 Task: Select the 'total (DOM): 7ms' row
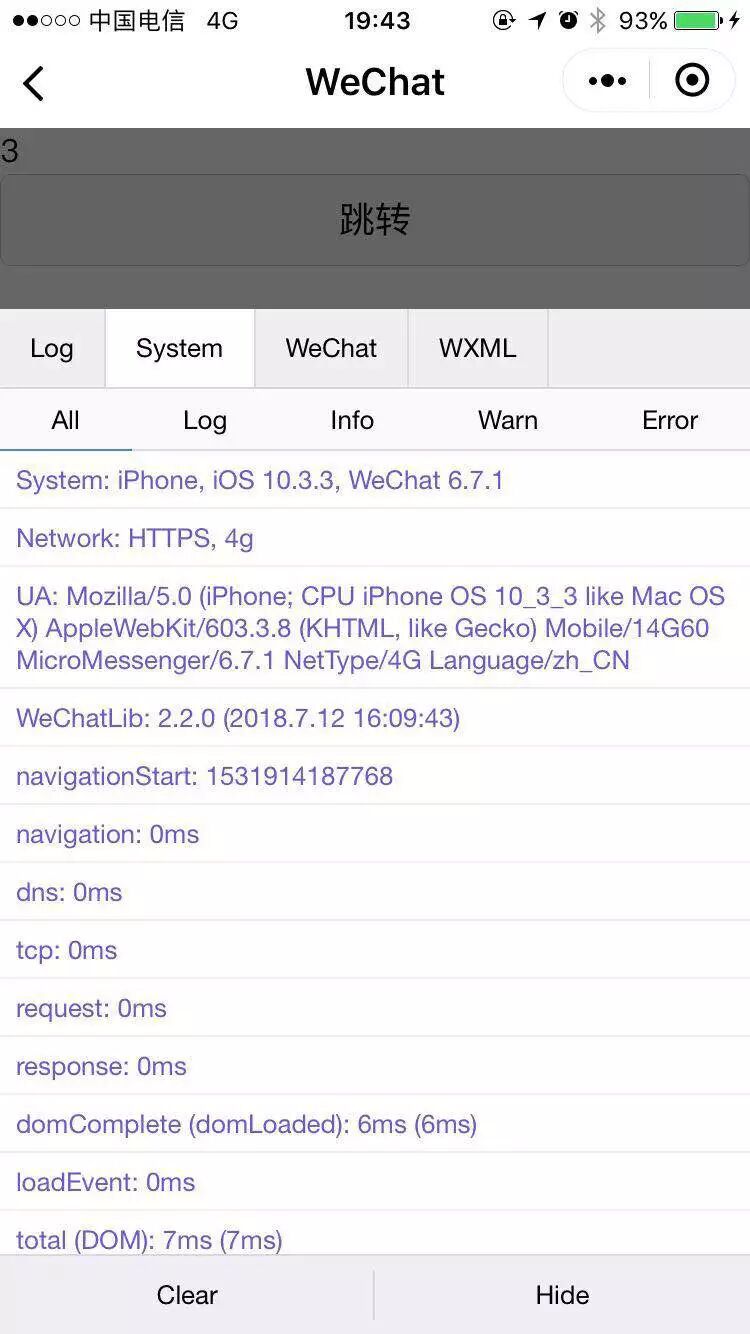375,1235
